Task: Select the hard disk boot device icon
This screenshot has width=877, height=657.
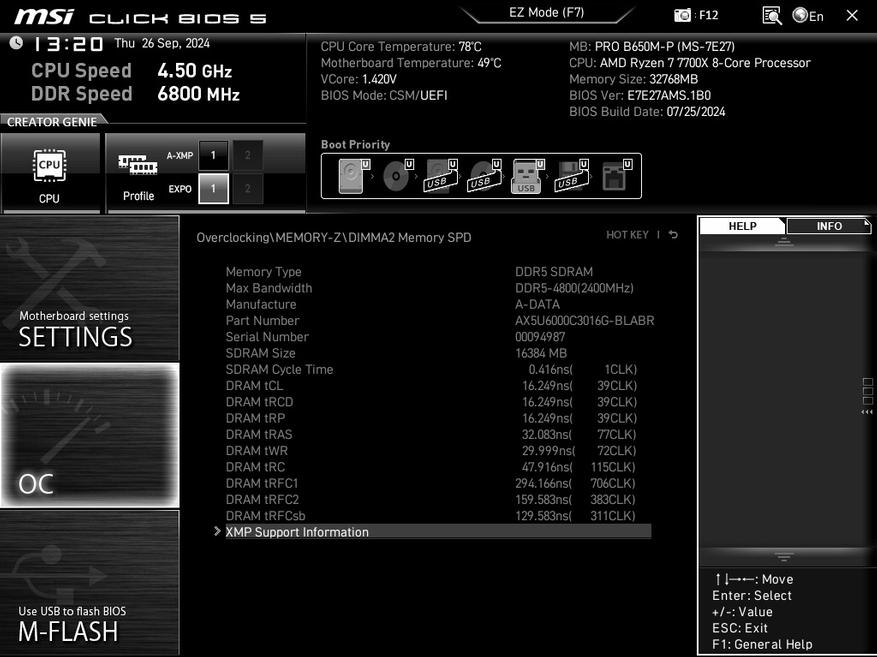Action: (x=353, y=176)
